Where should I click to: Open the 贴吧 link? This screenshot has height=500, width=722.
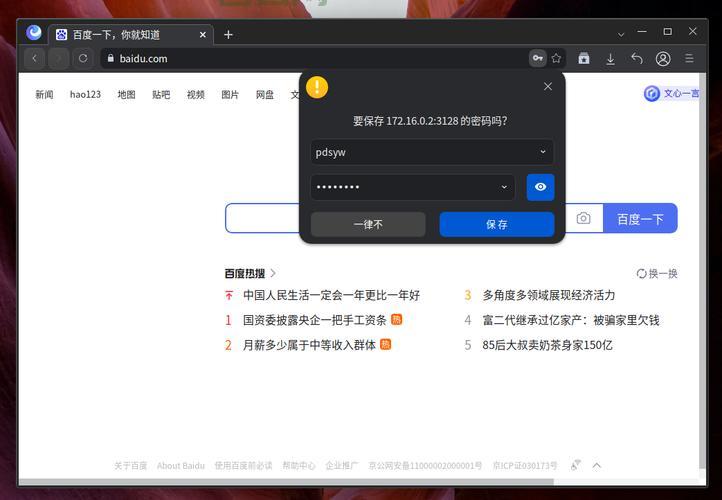click(161, 94)
